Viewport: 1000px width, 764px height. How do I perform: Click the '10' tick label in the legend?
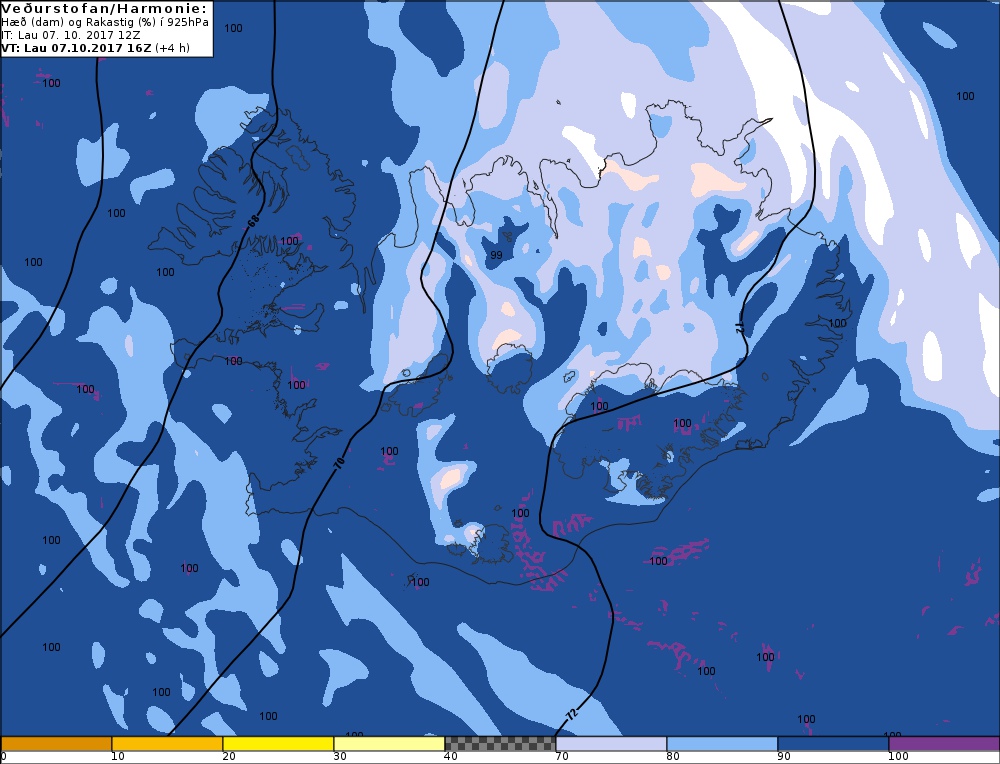[x=118, y=757]
